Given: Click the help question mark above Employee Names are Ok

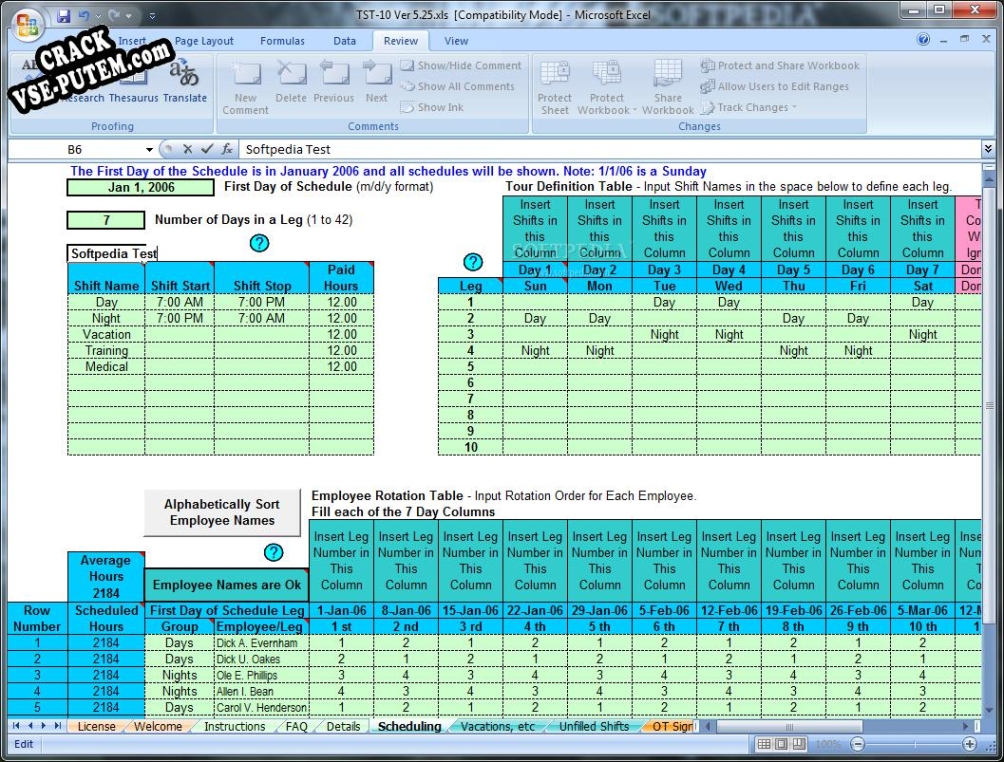Looking at the screenshot, I should coord(273,553).
